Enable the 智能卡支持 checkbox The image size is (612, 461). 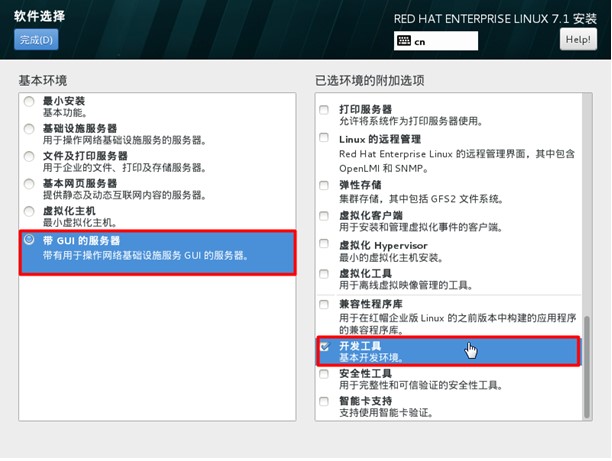pyautogui.click(x=324, y=402)
